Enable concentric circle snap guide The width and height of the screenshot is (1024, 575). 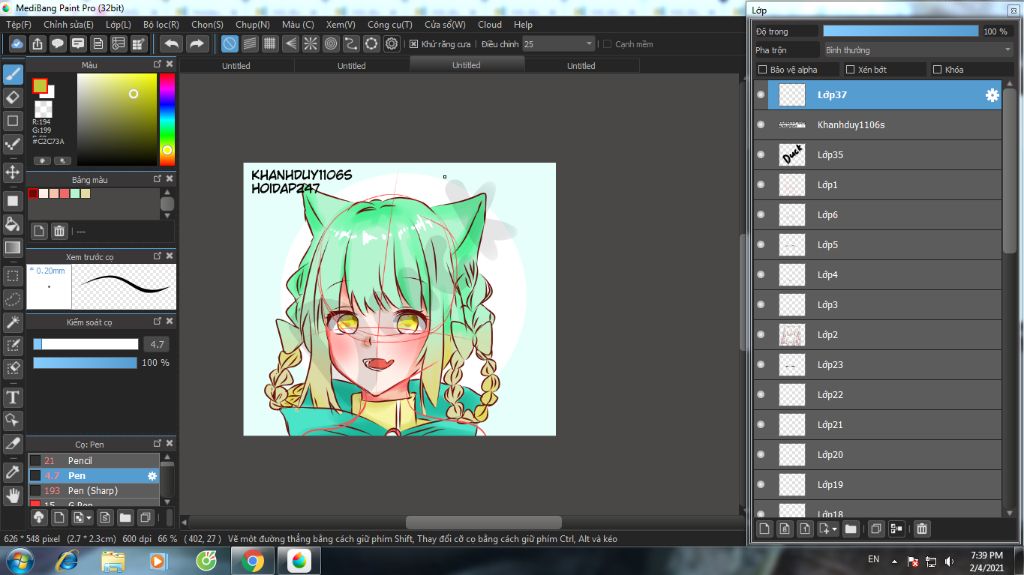(331, 44)
